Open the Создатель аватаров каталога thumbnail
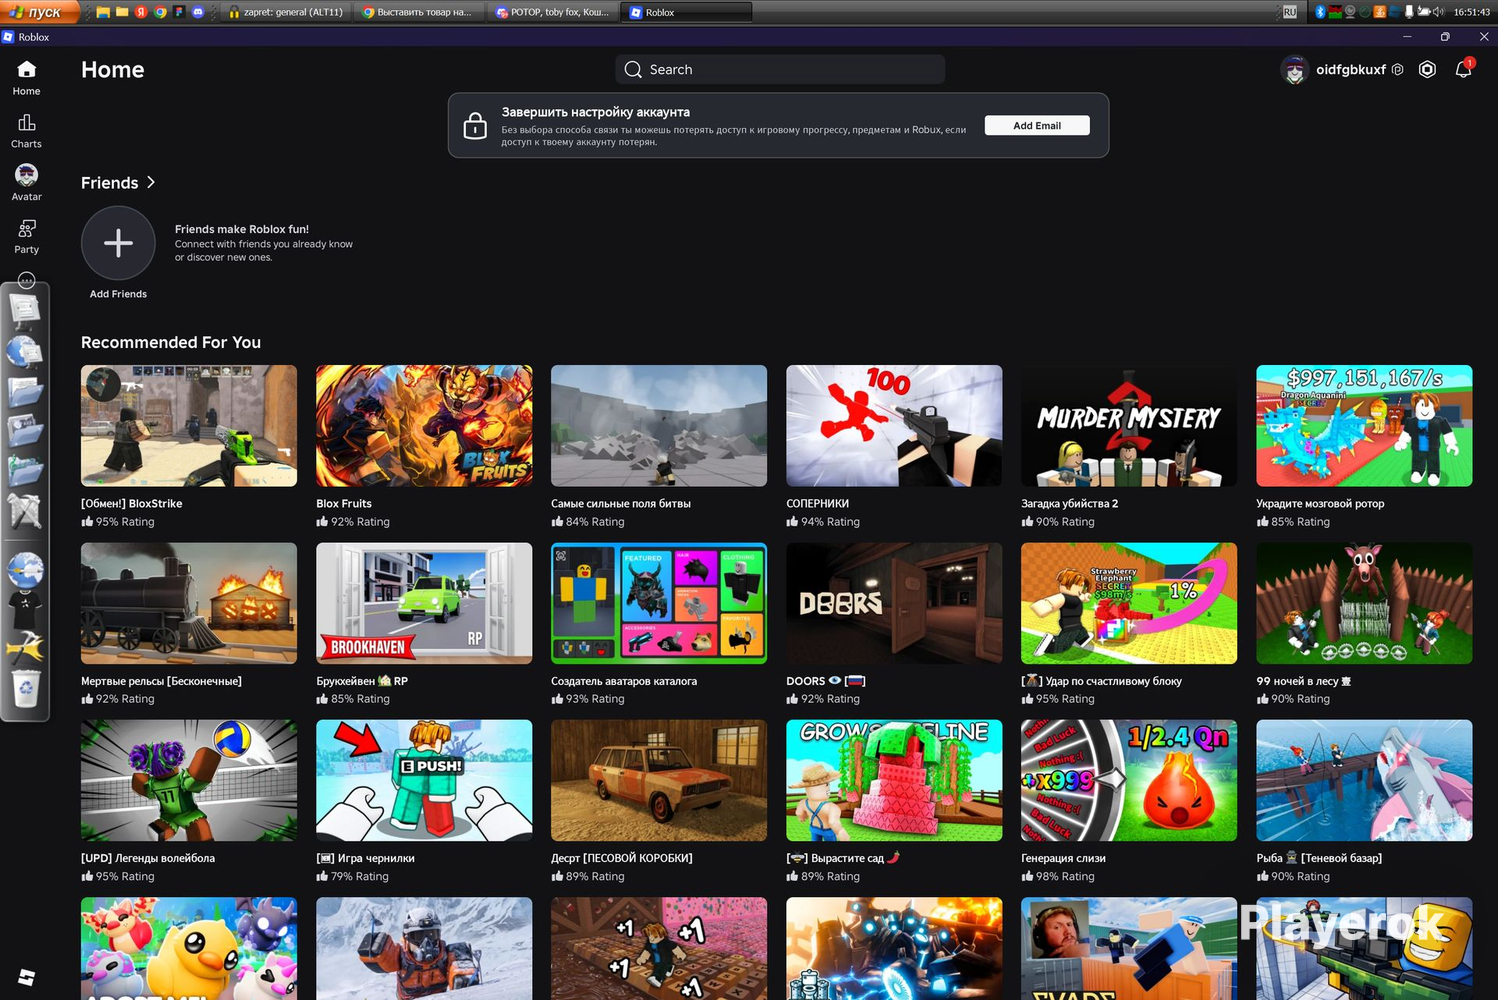 pos(659,603)
